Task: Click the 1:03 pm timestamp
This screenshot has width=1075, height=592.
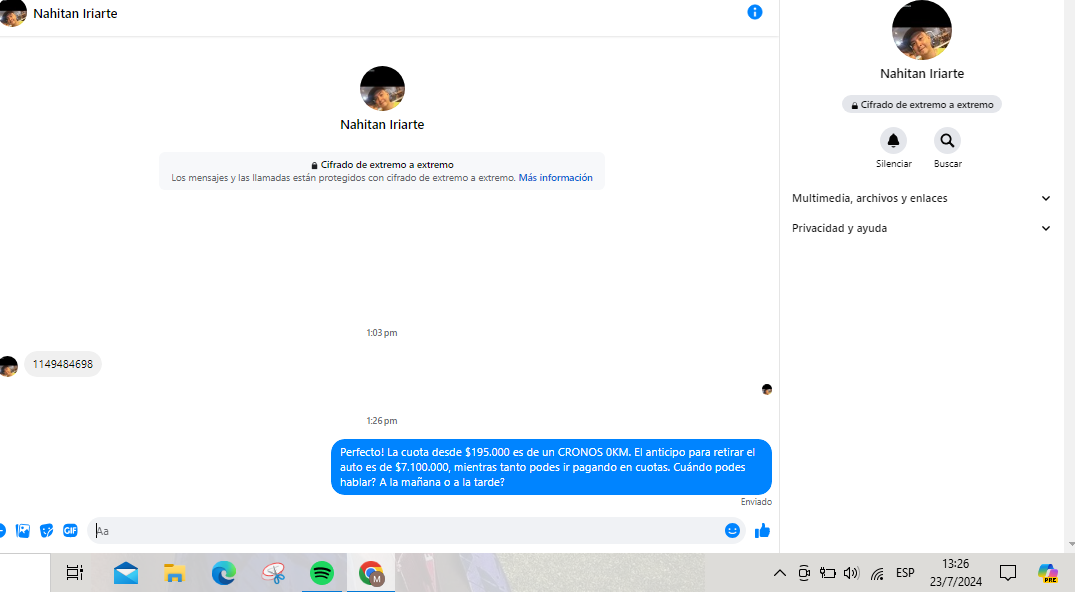Action: (382, 333)
